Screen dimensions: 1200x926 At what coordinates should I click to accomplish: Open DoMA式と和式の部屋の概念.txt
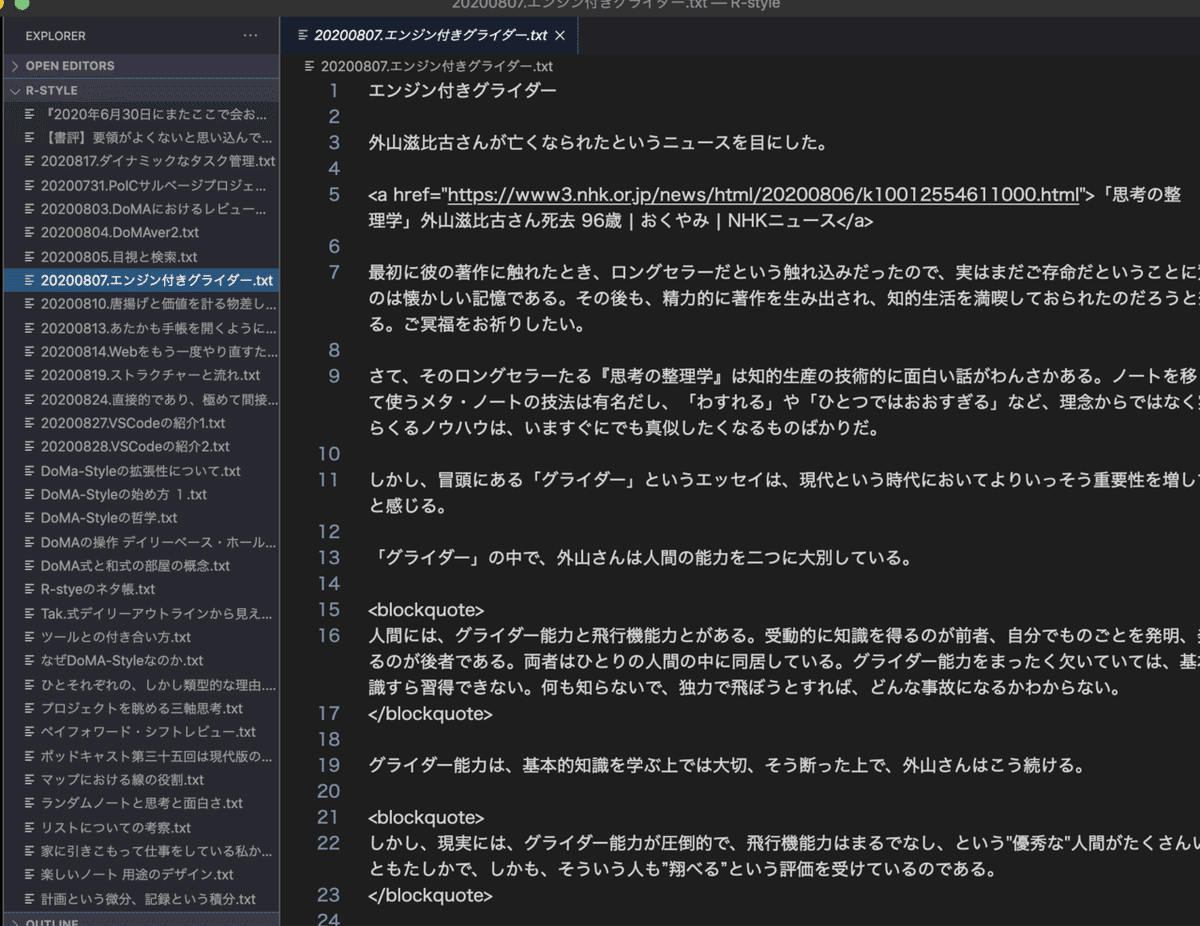(x=141, y=566)
